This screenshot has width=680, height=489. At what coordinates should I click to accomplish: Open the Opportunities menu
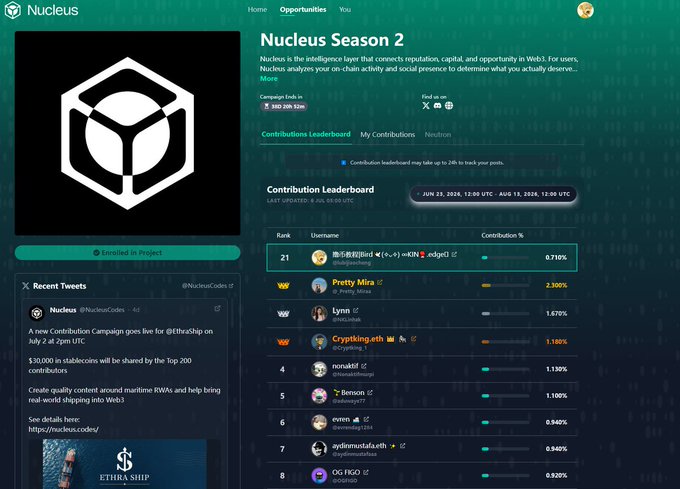point(303,10)
